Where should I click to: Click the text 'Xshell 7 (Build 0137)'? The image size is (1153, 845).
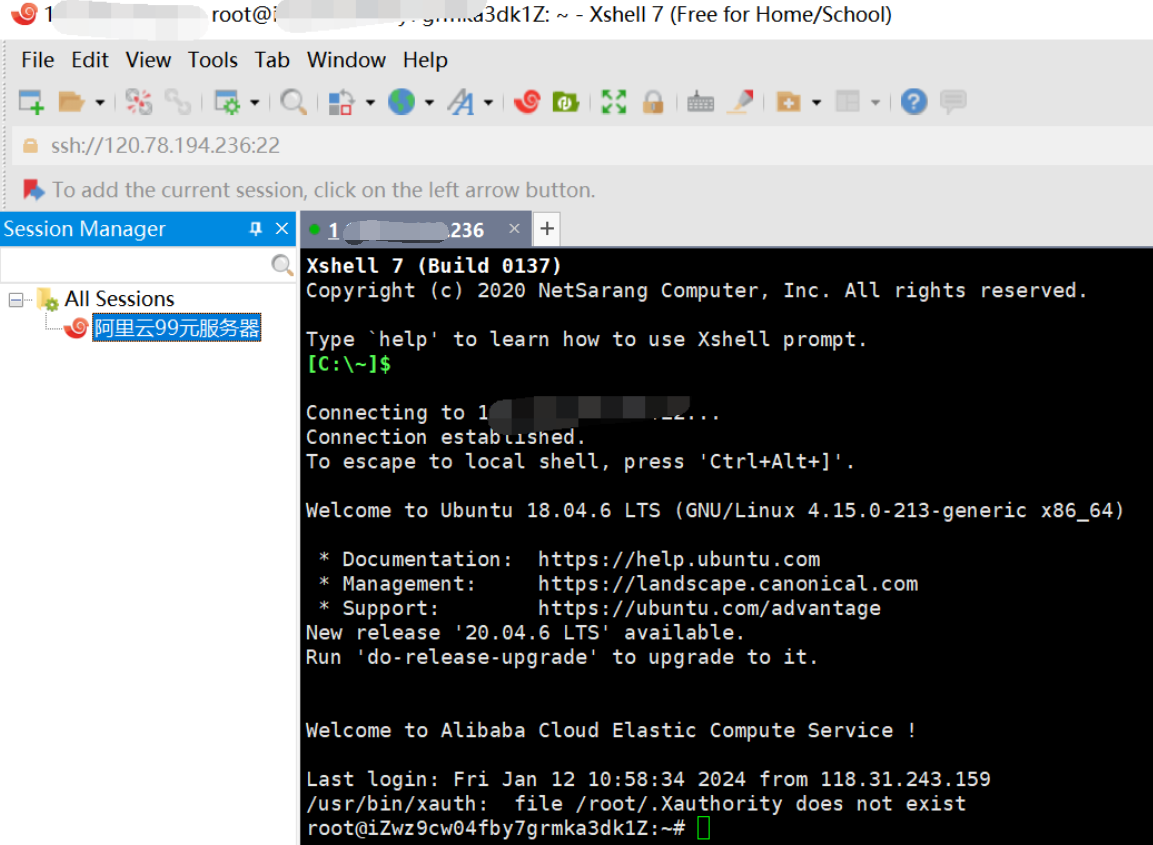(x=434, y=265)
